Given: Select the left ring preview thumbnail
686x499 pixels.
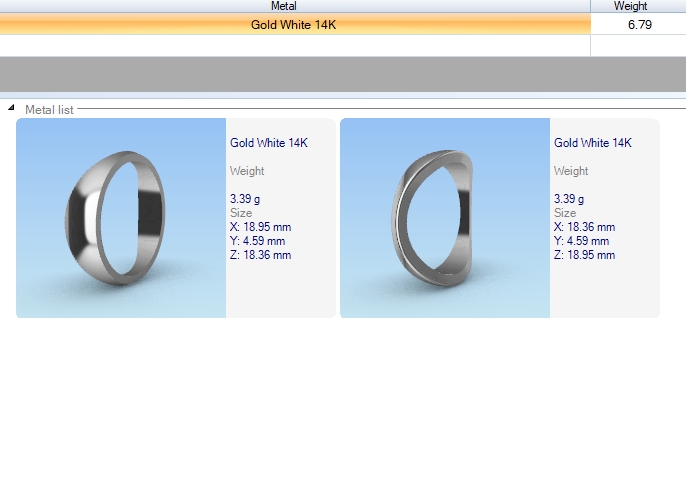Looking at the screenshot, I should pyautogui.click(x=121, y=218).
